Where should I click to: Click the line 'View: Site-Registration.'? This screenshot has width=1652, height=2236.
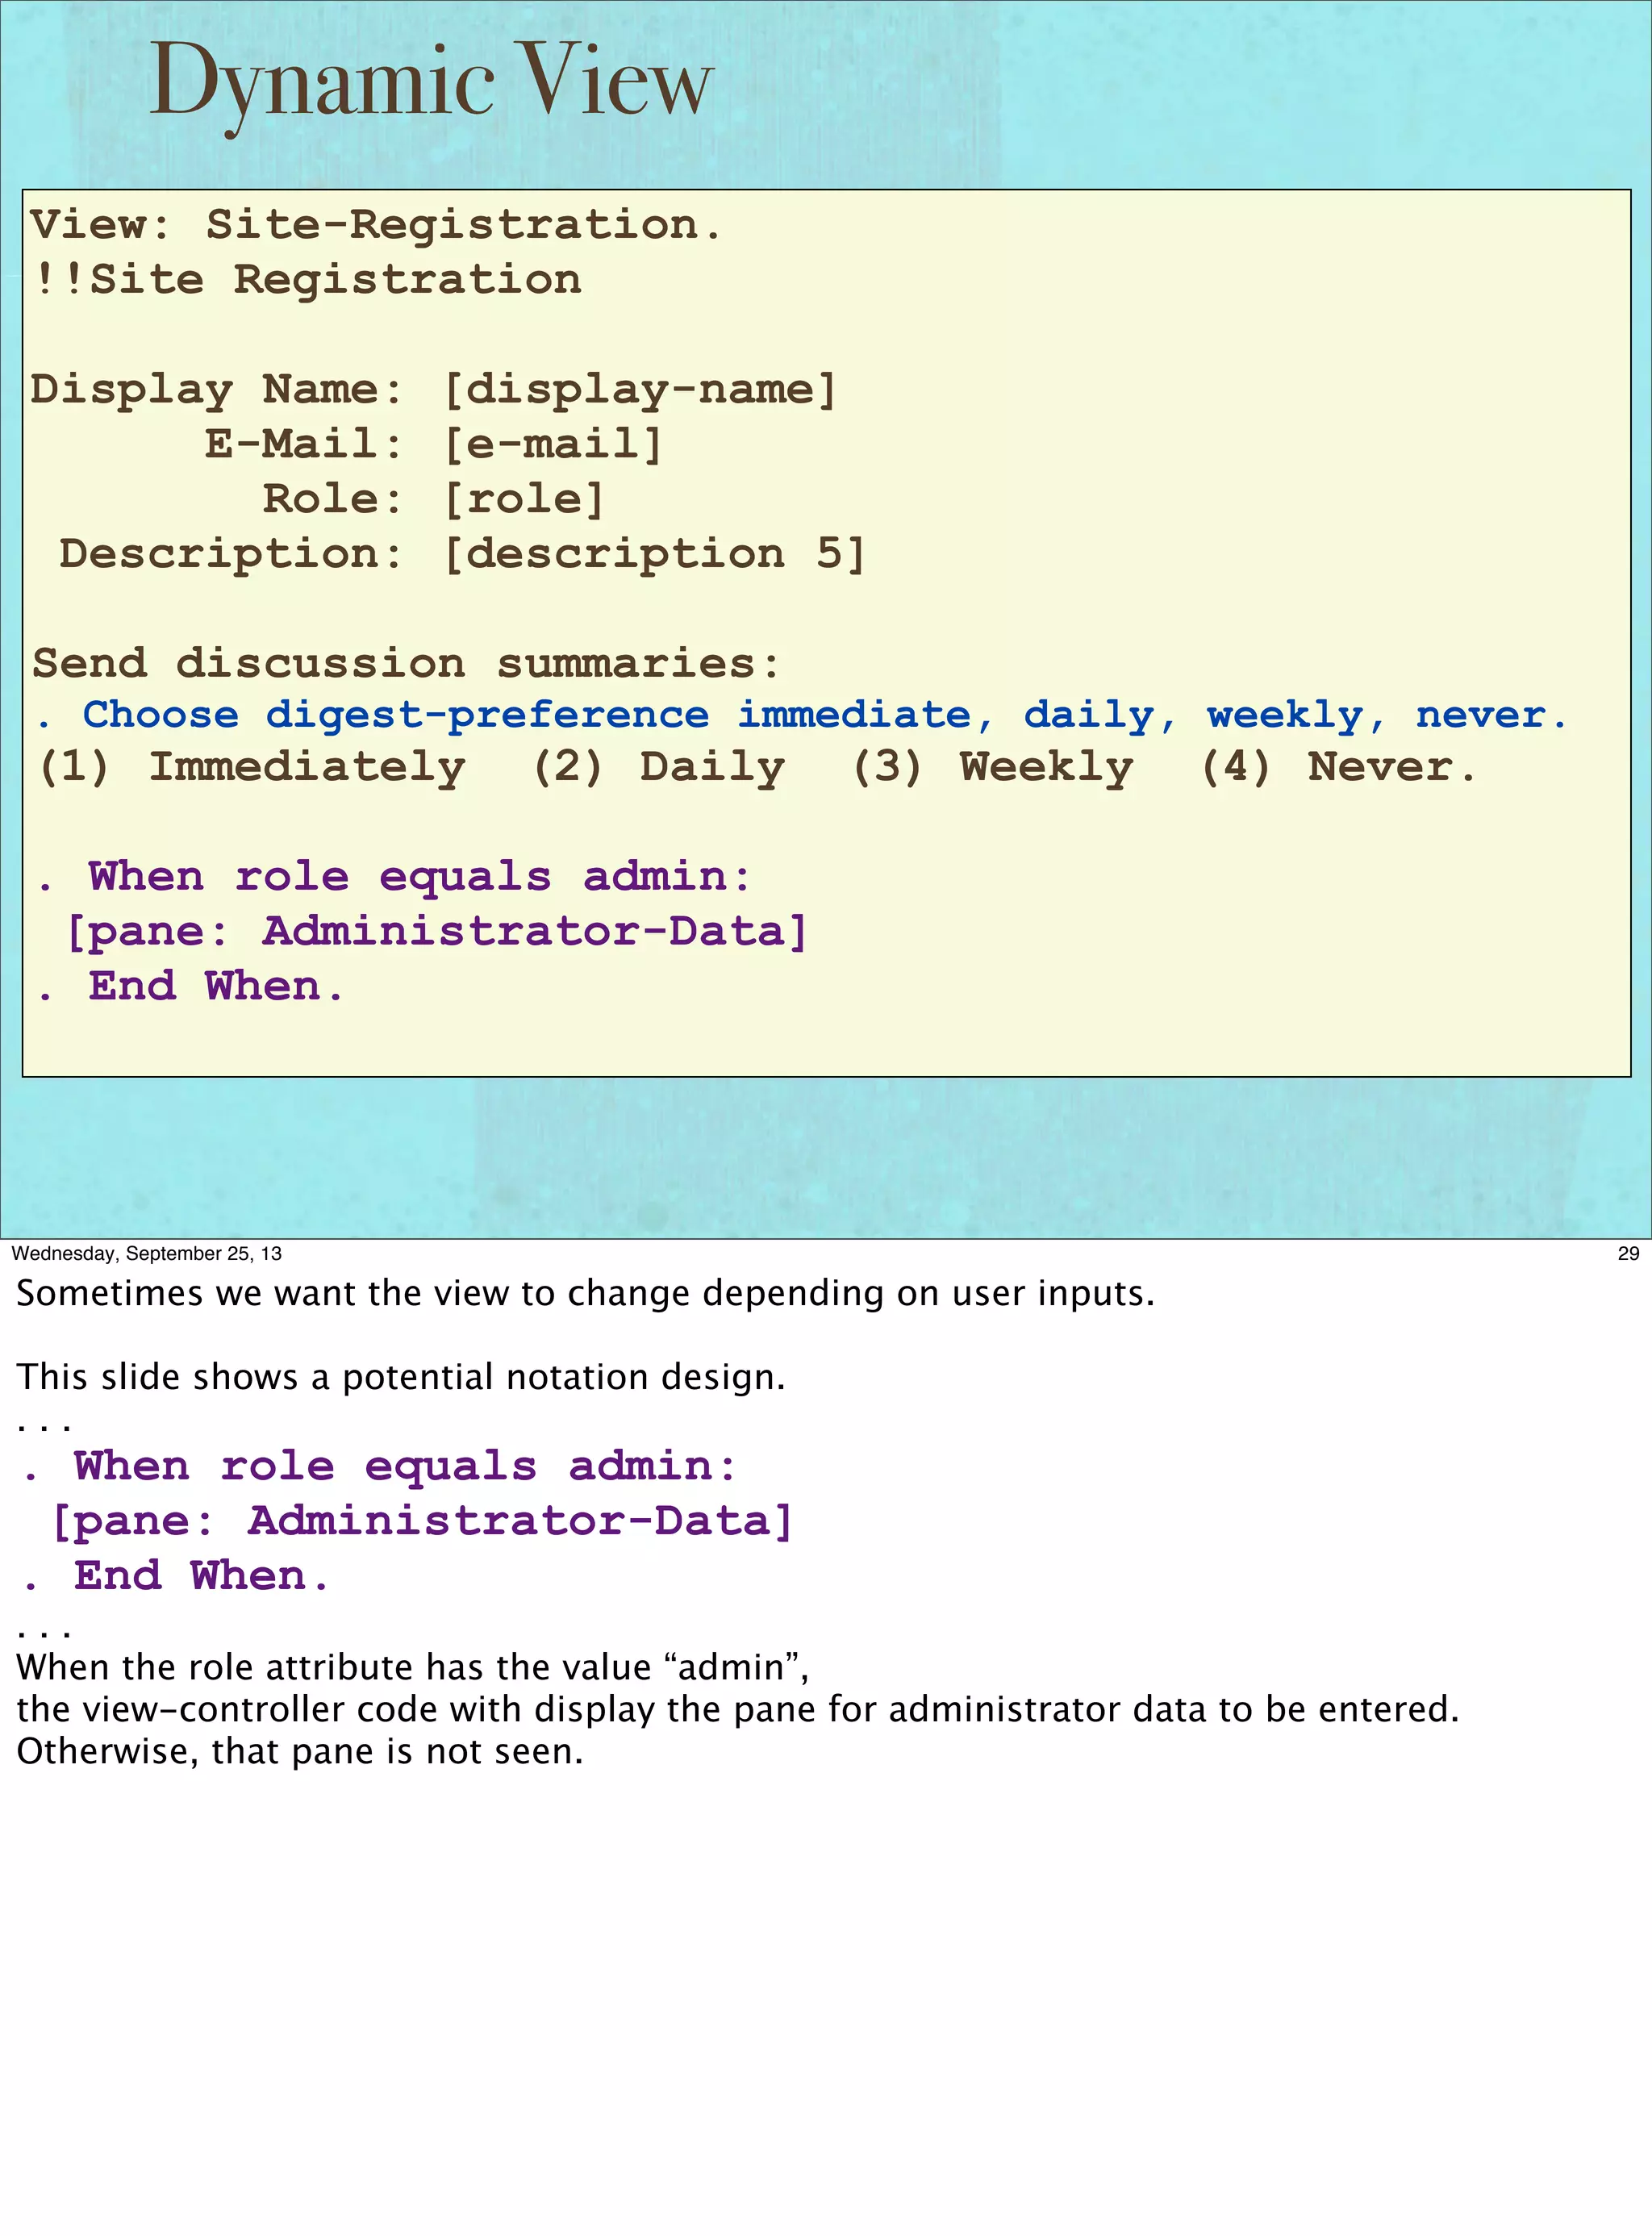pos(375,226)
